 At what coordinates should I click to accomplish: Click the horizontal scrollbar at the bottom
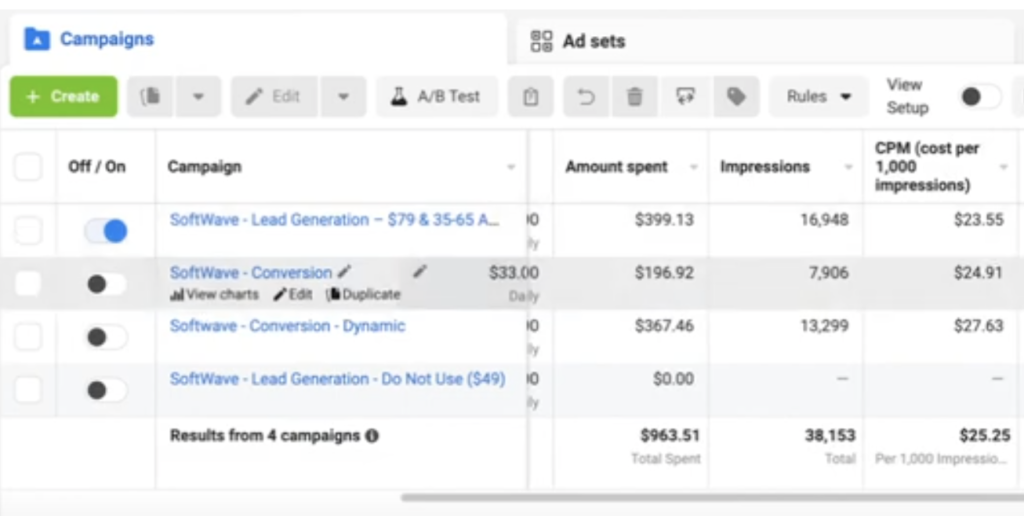[712, 498]
